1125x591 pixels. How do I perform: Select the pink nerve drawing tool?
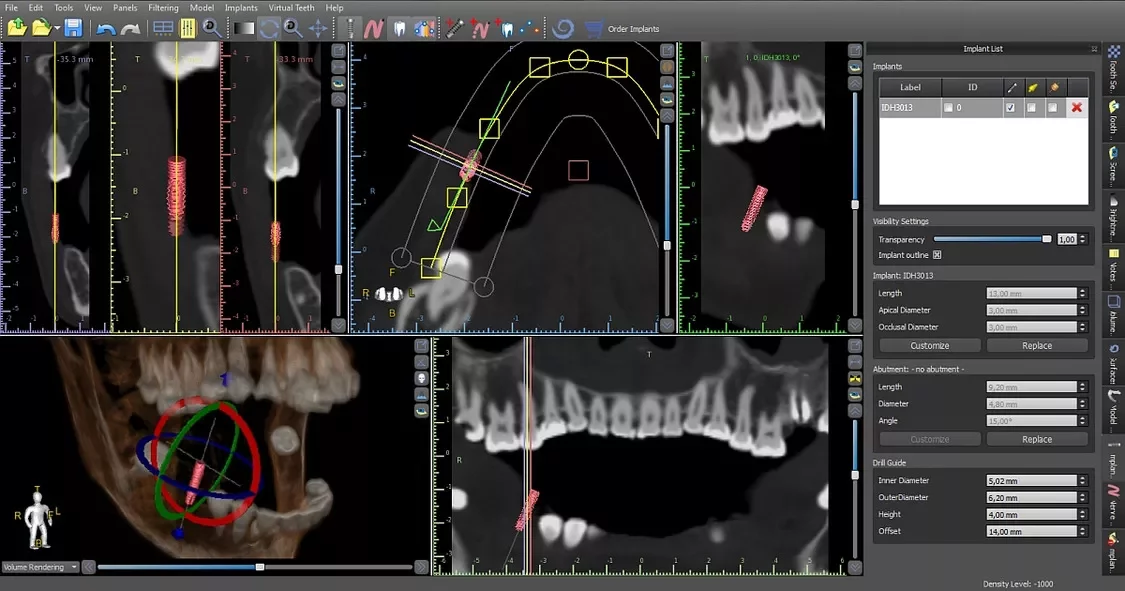click(x=374, y=29)
